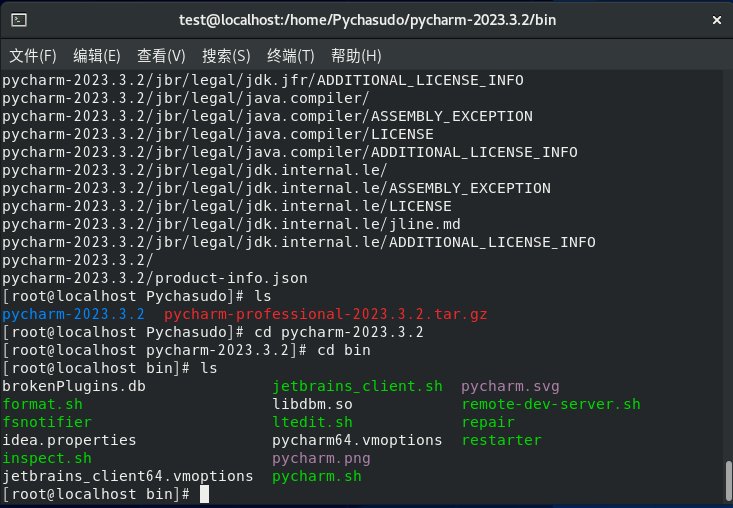
Task: Click the java.compiler/LICENSE output line
Action: coord(218,135)
